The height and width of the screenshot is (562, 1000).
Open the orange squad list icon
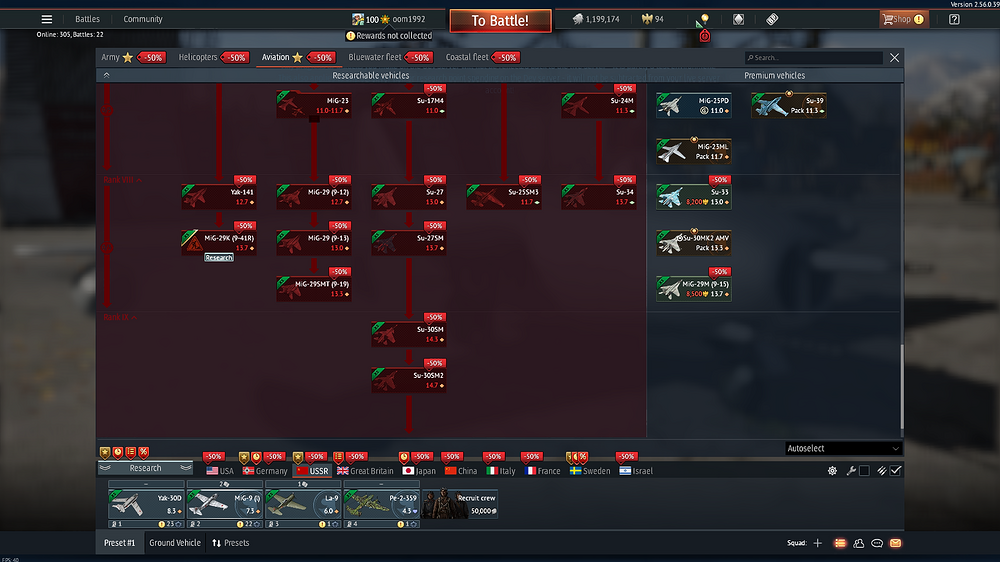click(x=840, y=543)
